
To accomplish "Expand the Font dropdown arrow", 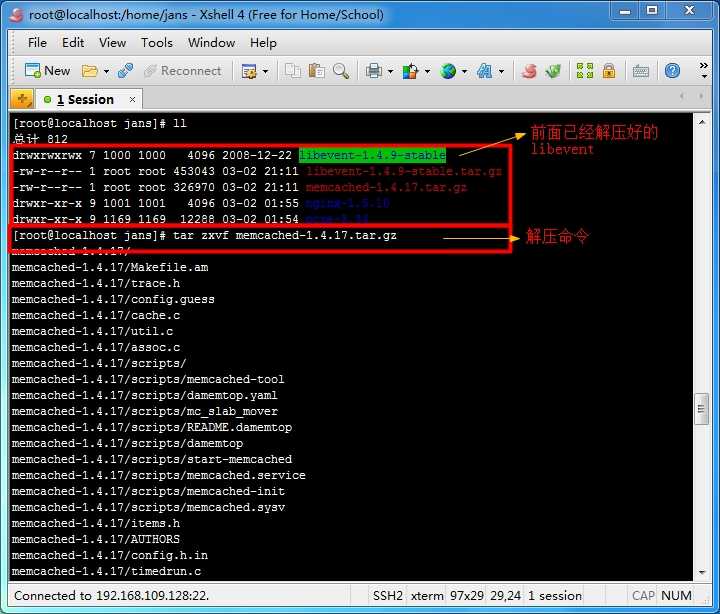I will click(501, 72).
